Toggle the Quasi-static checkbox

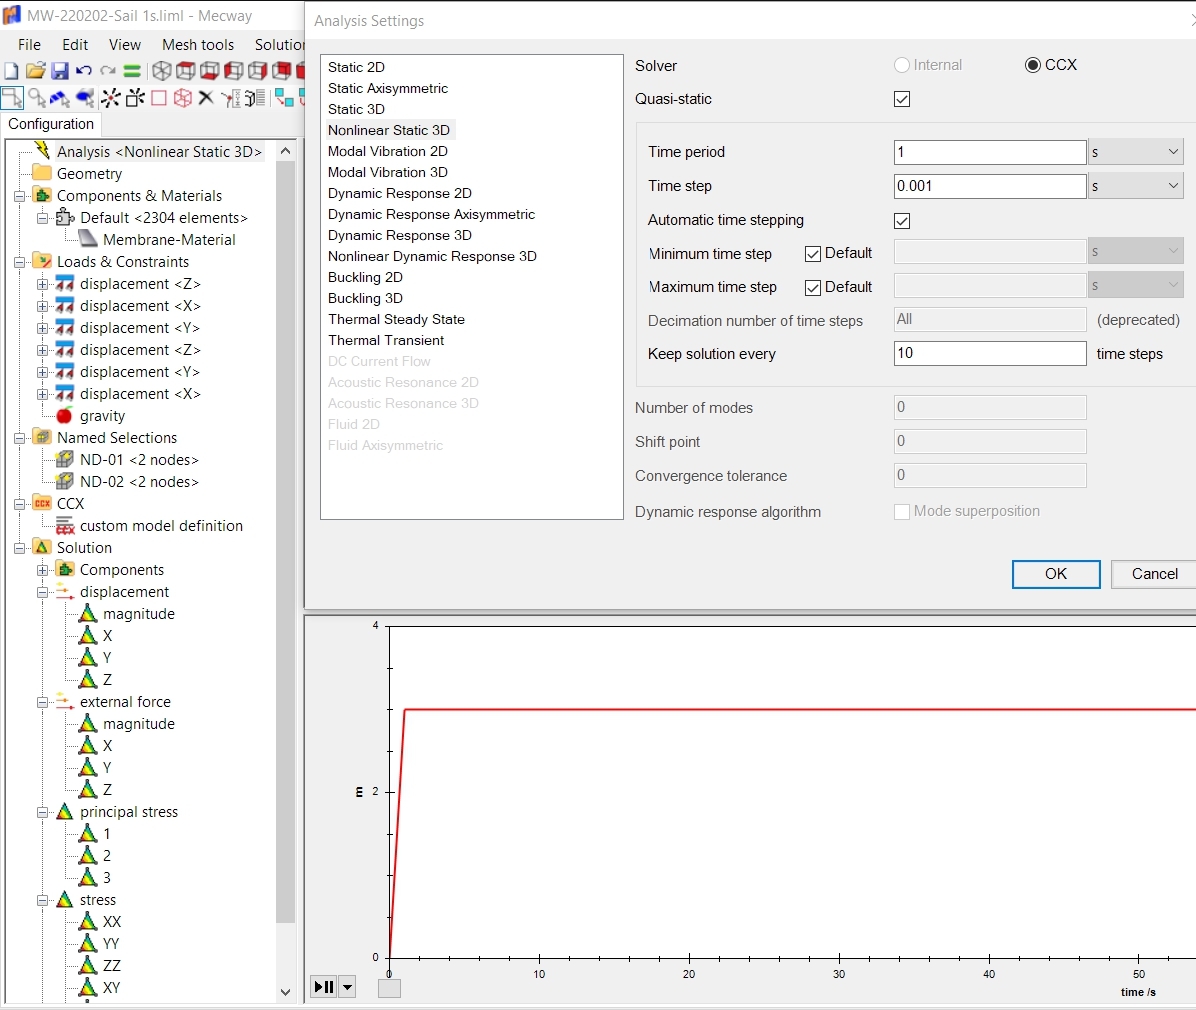902,99
